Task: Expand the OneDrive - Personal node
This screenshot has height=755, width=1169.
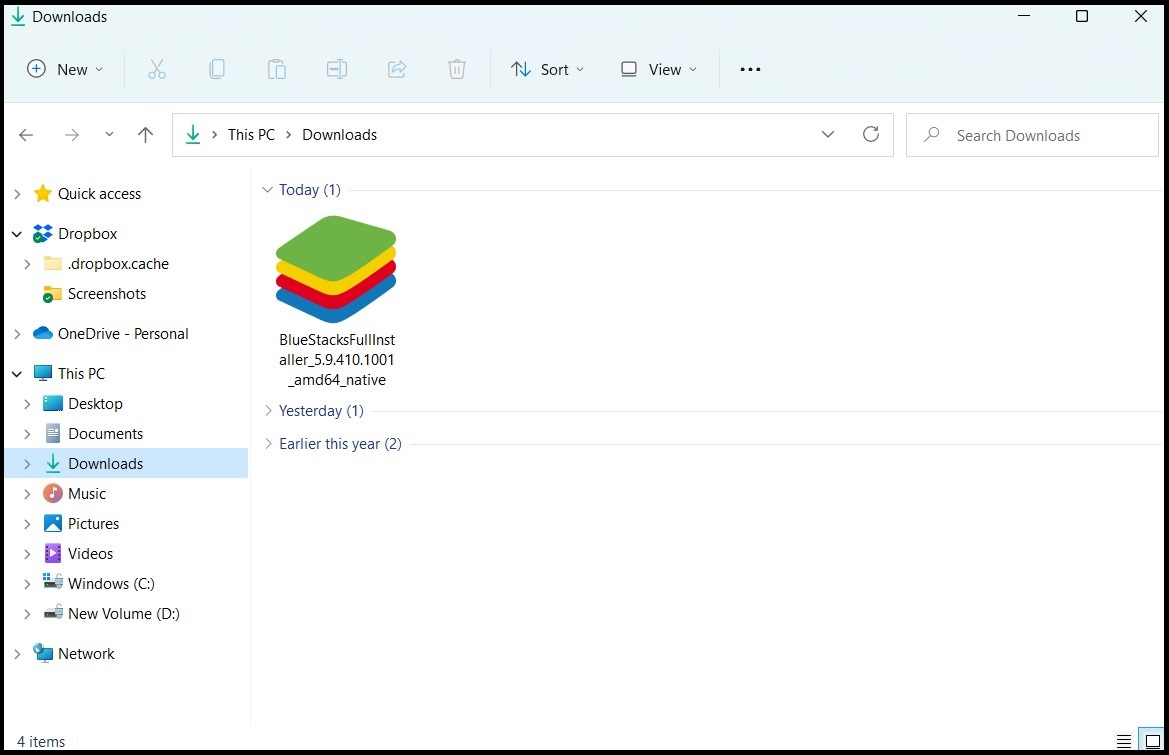Action: [x=17, y=334]
